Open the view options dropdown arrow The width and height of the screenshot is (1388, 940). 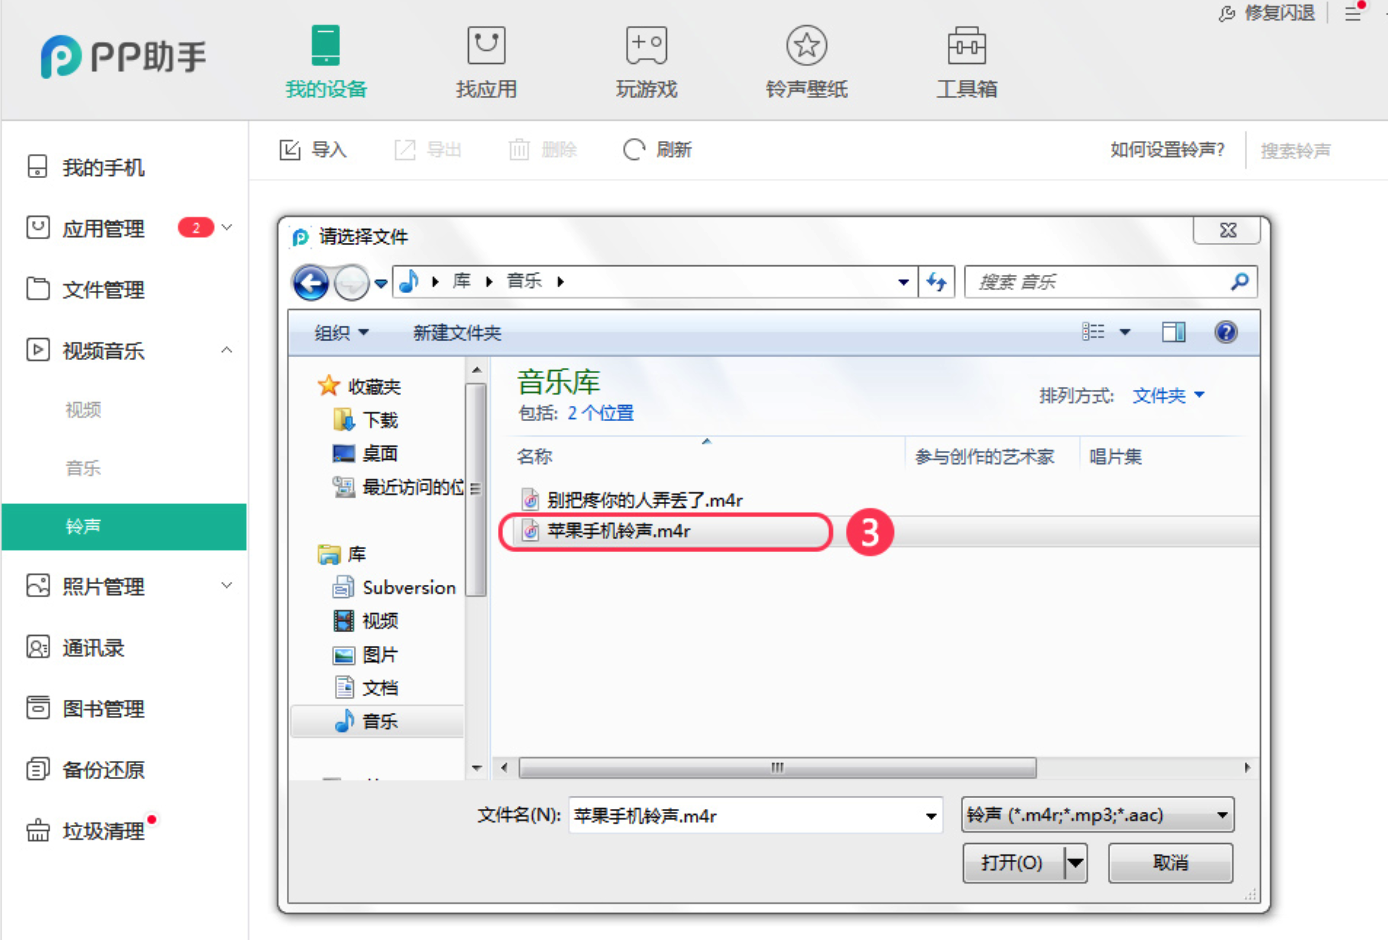point(1125,332)
